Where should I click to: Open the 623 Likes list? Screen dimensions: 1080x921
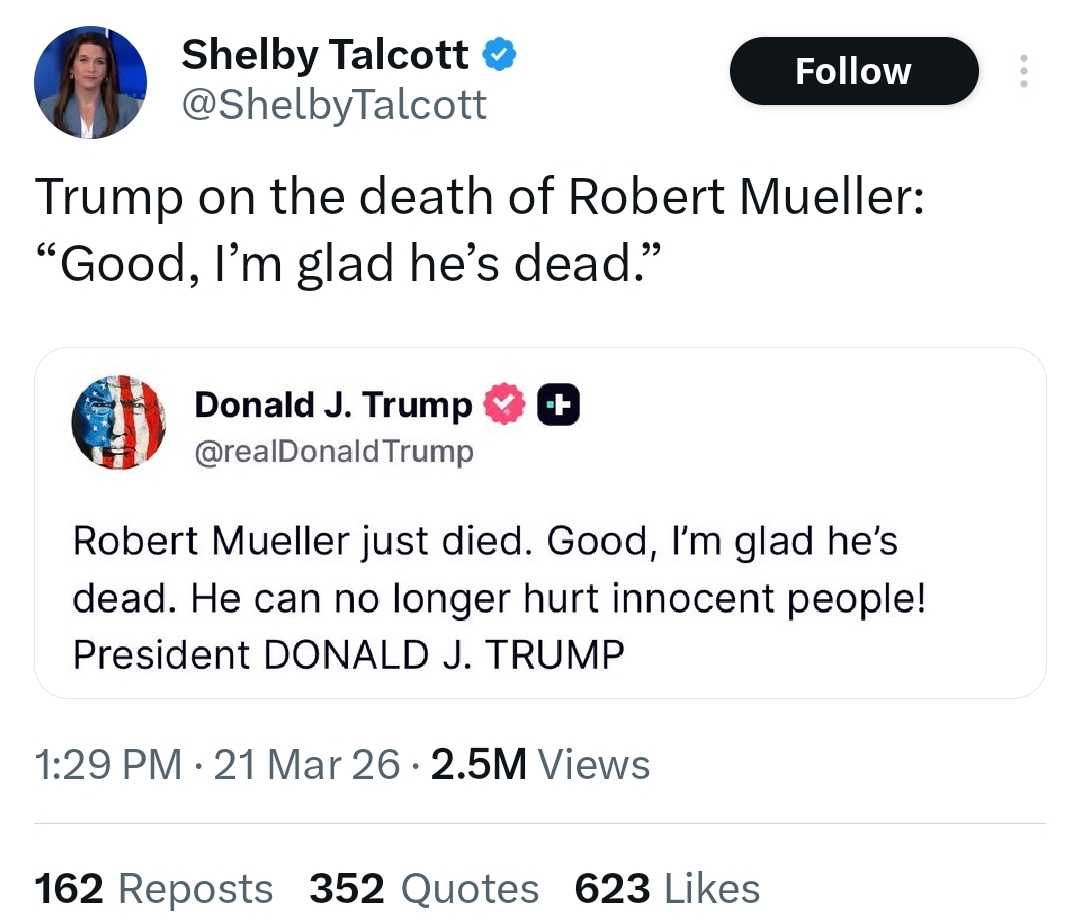pos(667,888)
